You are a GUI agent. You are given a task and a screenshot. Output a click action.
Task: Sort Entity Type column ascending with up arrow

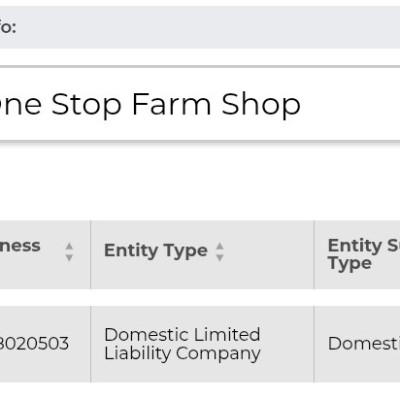220,246
